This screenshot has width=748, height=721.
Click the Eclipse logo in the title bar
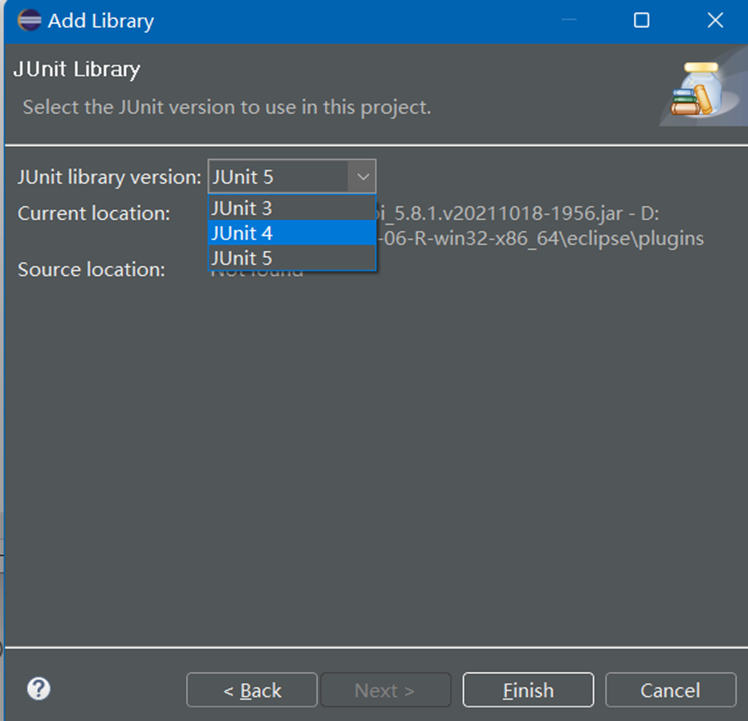(x=28, y=20)
